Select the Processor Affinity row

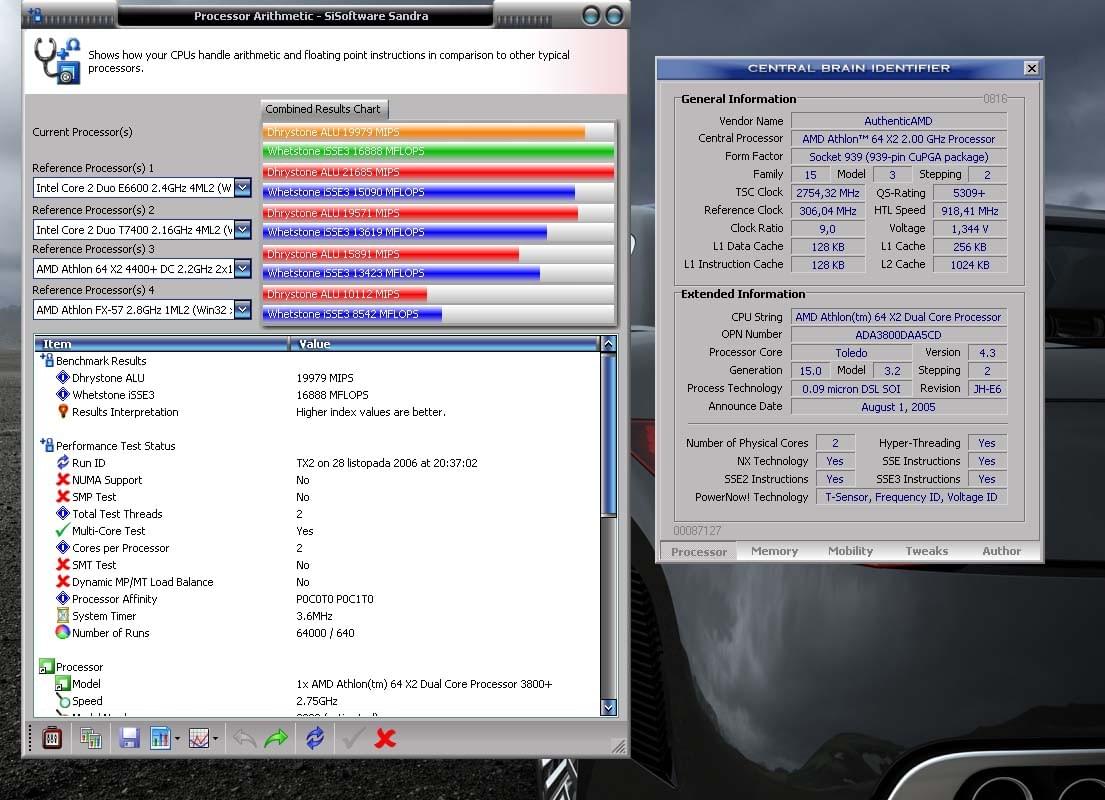[x=318, y=598]
